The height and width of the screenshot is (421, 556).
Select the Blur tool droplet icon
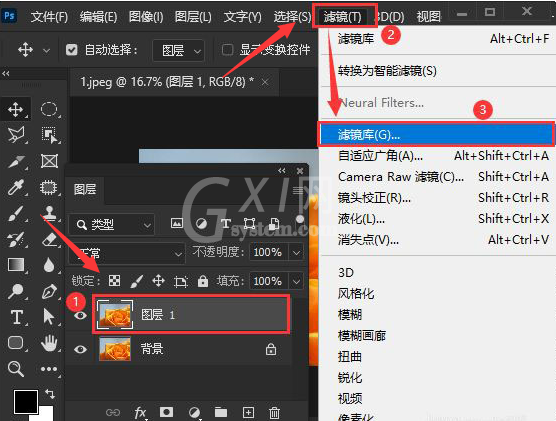coord(49,265)
